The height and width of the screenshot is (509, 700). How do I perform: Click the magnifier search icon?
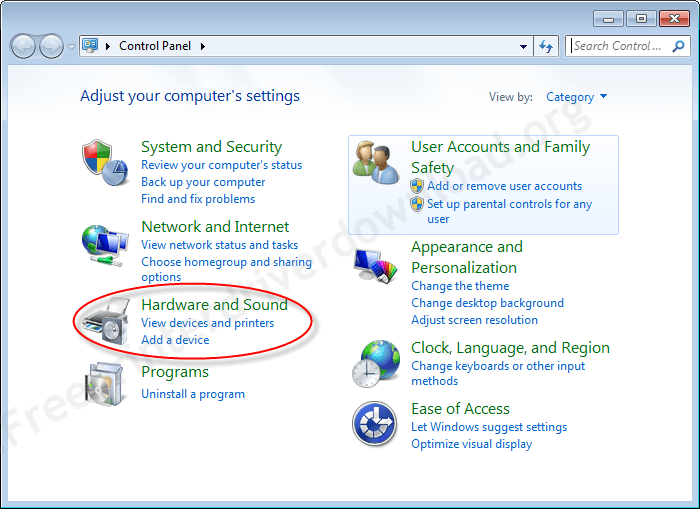[679, 46]
